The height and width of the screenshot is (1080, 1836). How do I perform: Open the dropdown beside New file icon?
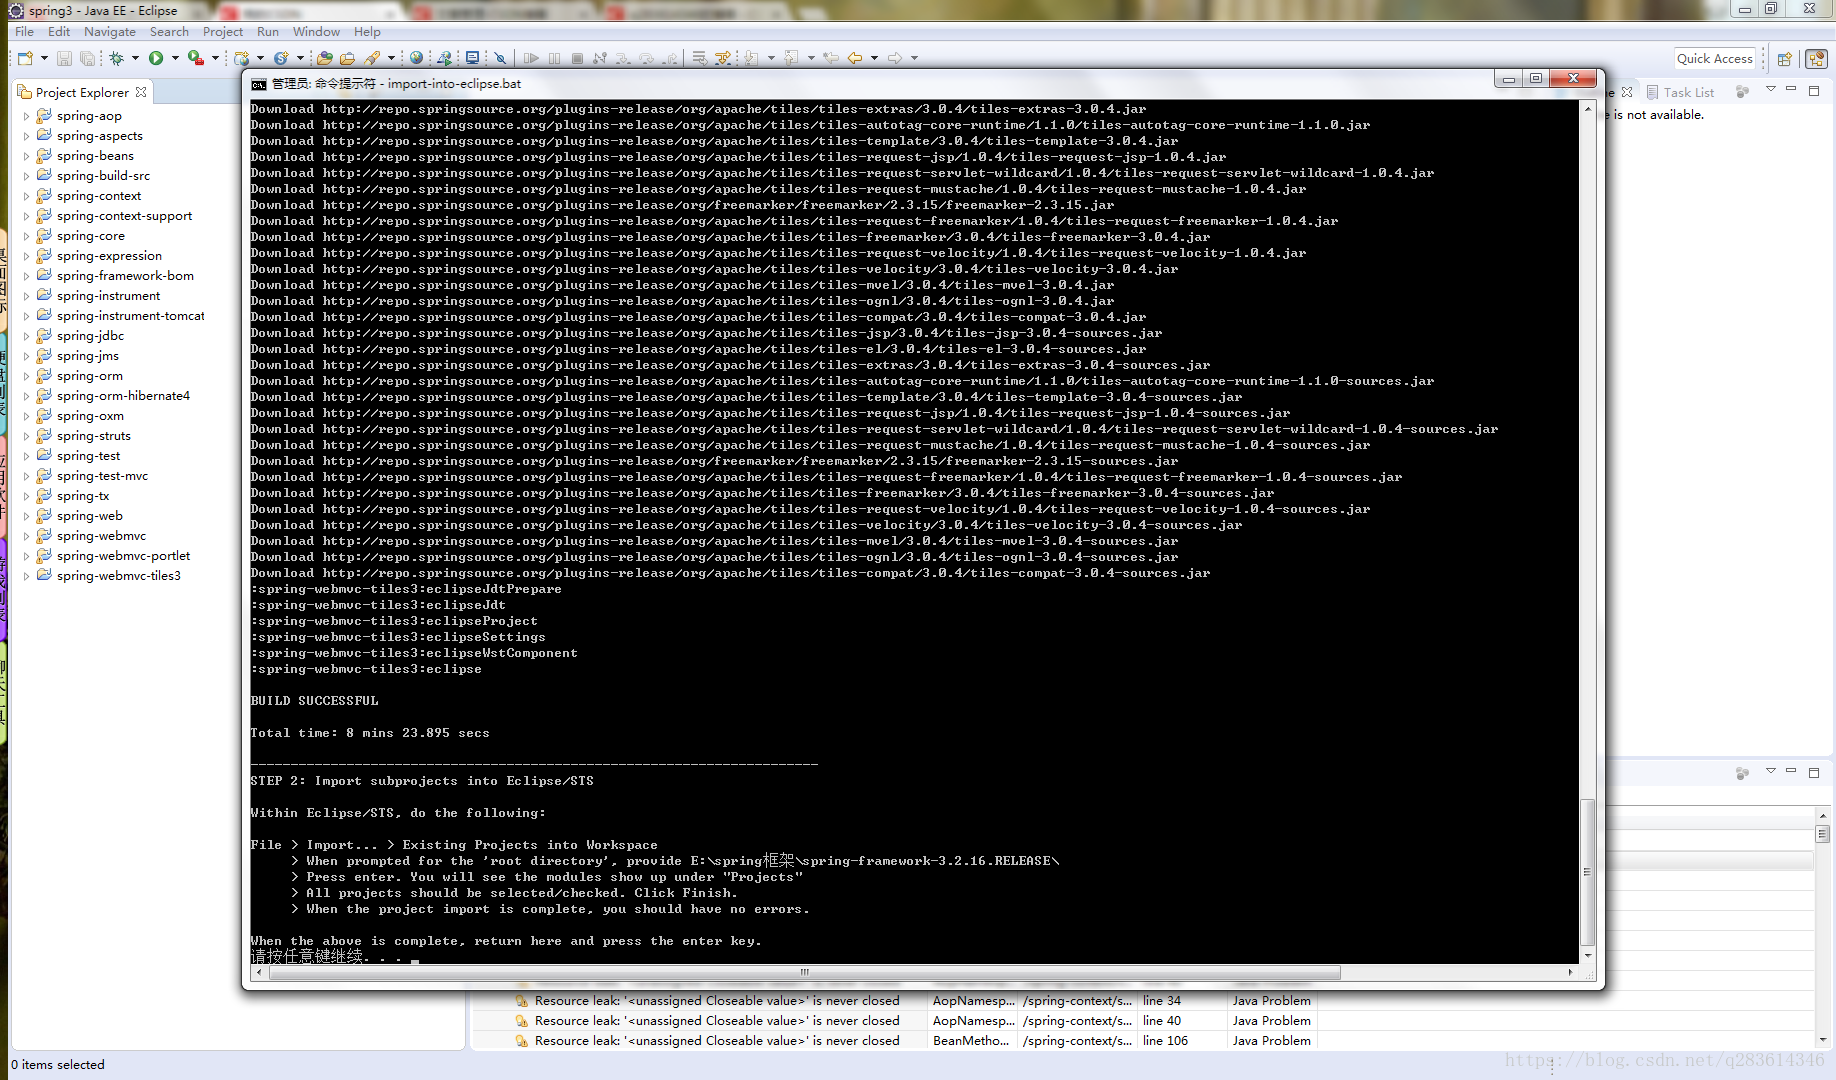coord(44,58)
